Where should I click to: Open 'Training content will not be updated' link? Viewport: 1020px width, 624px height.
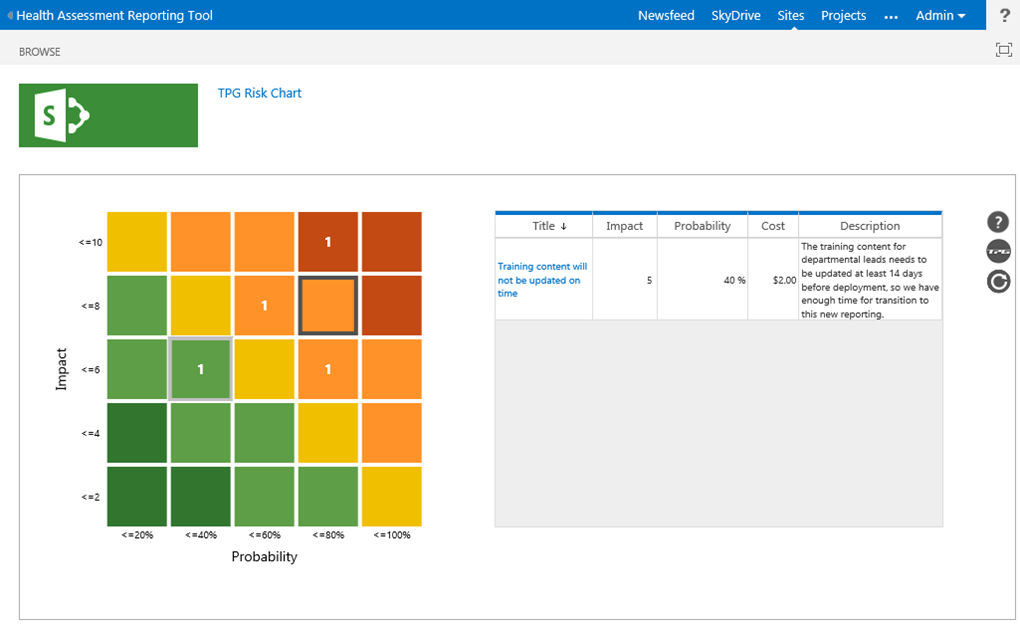click(542, 280)
